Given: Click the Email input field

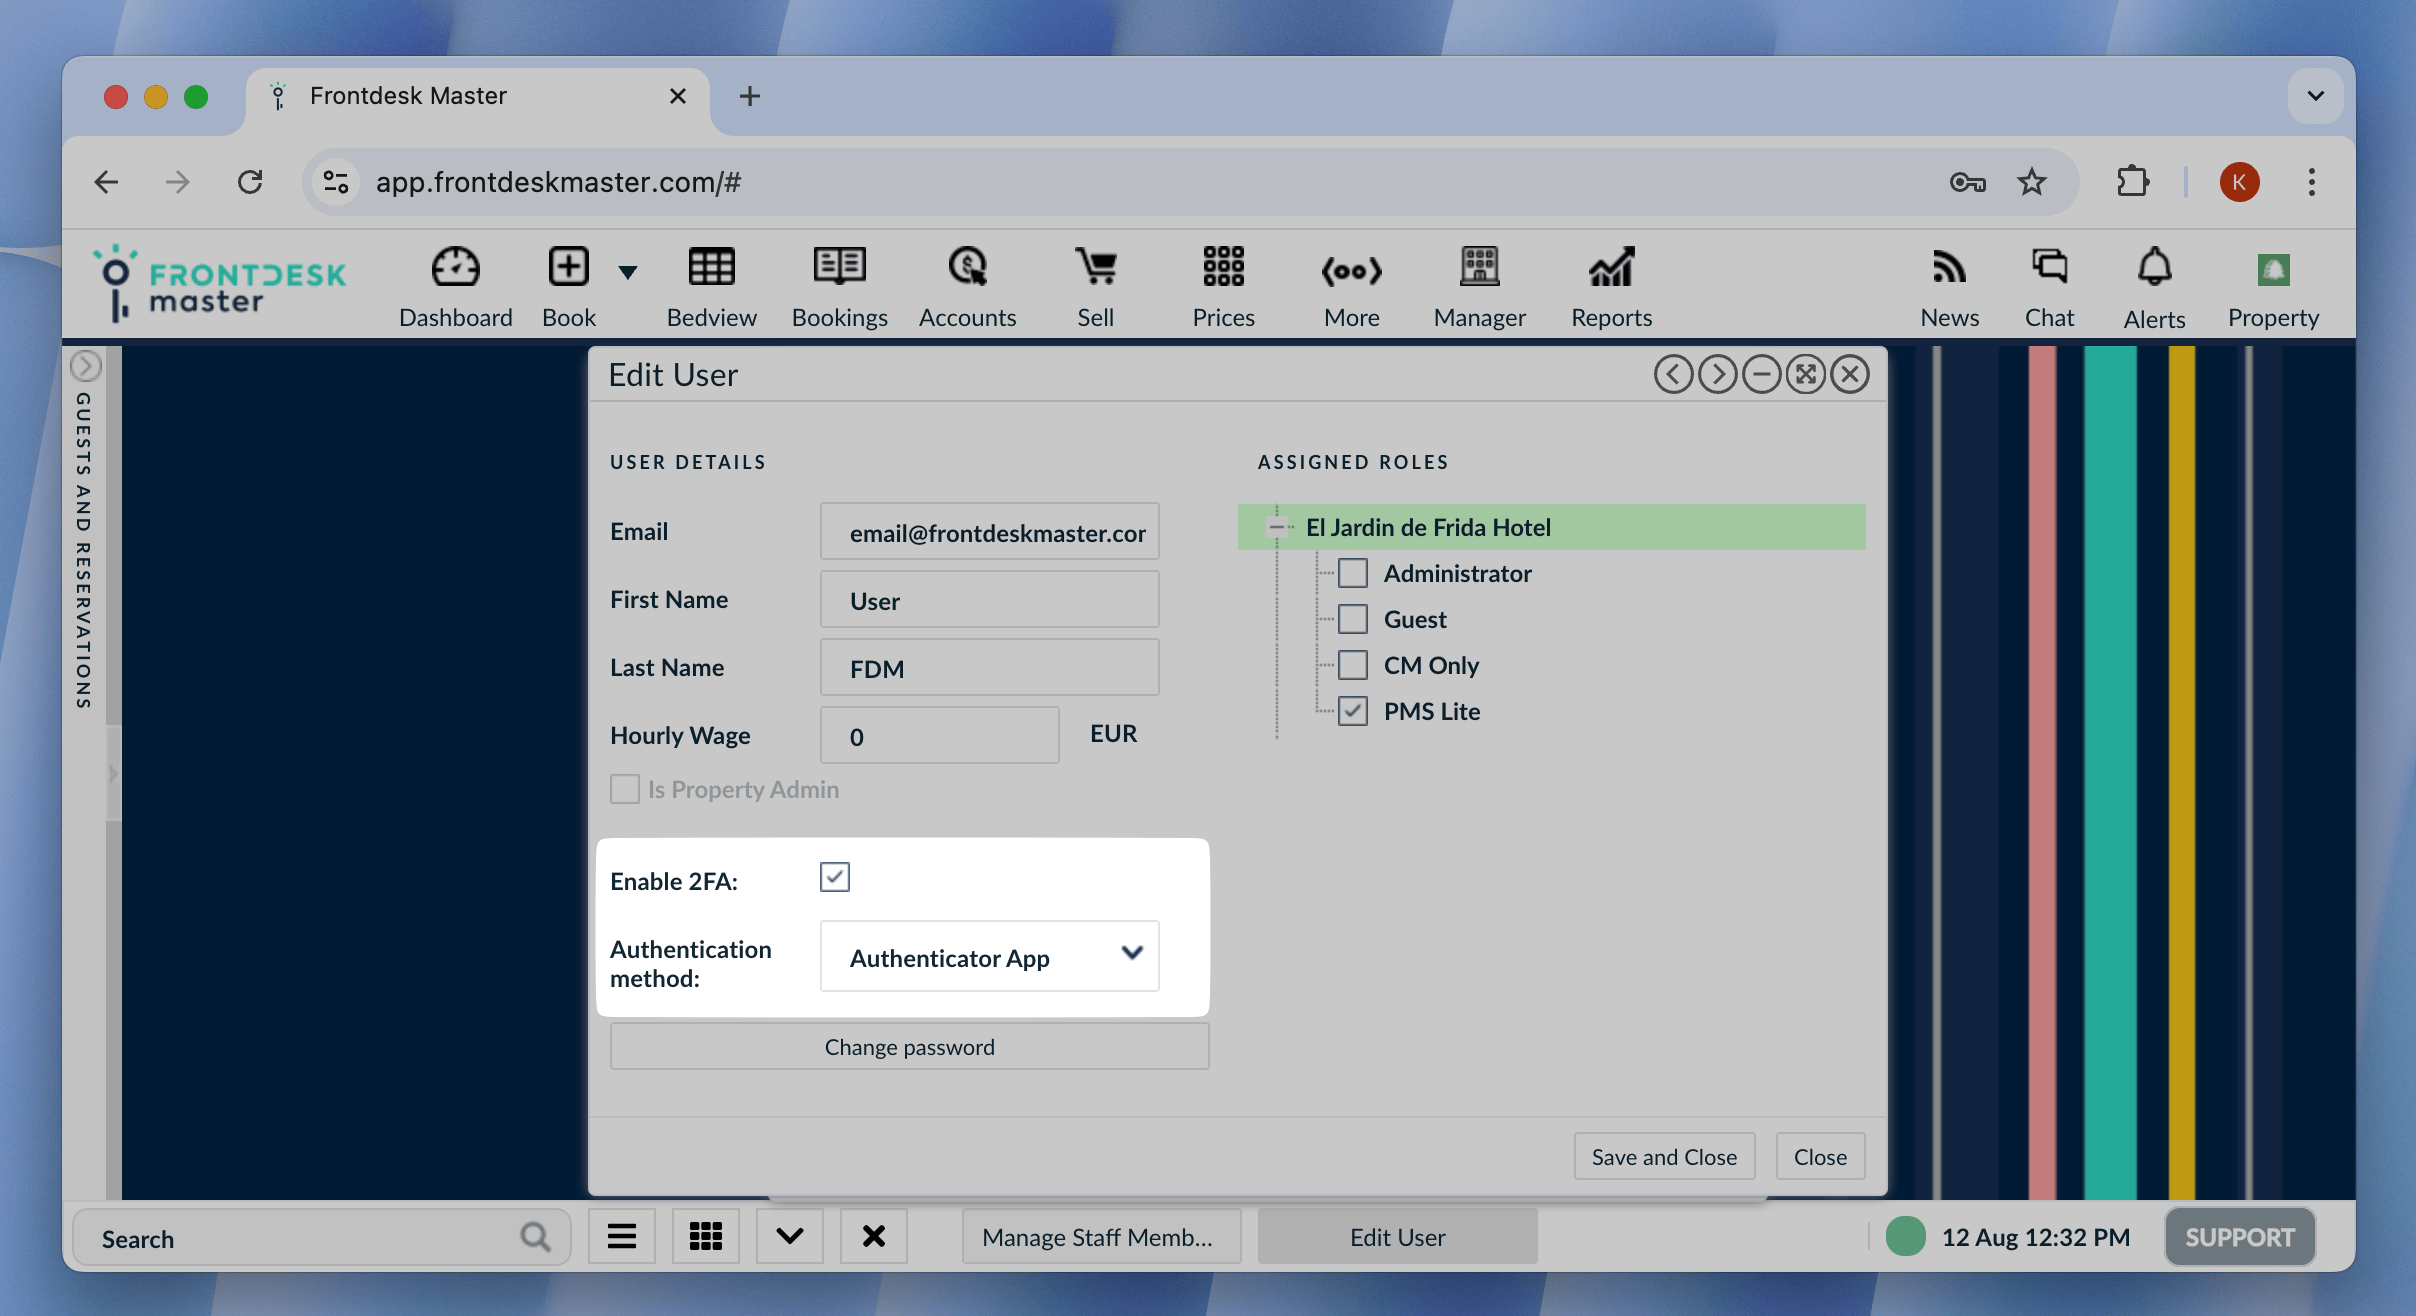Looking at the screenshot, I should pyautogui.click(x=989, y=531).
